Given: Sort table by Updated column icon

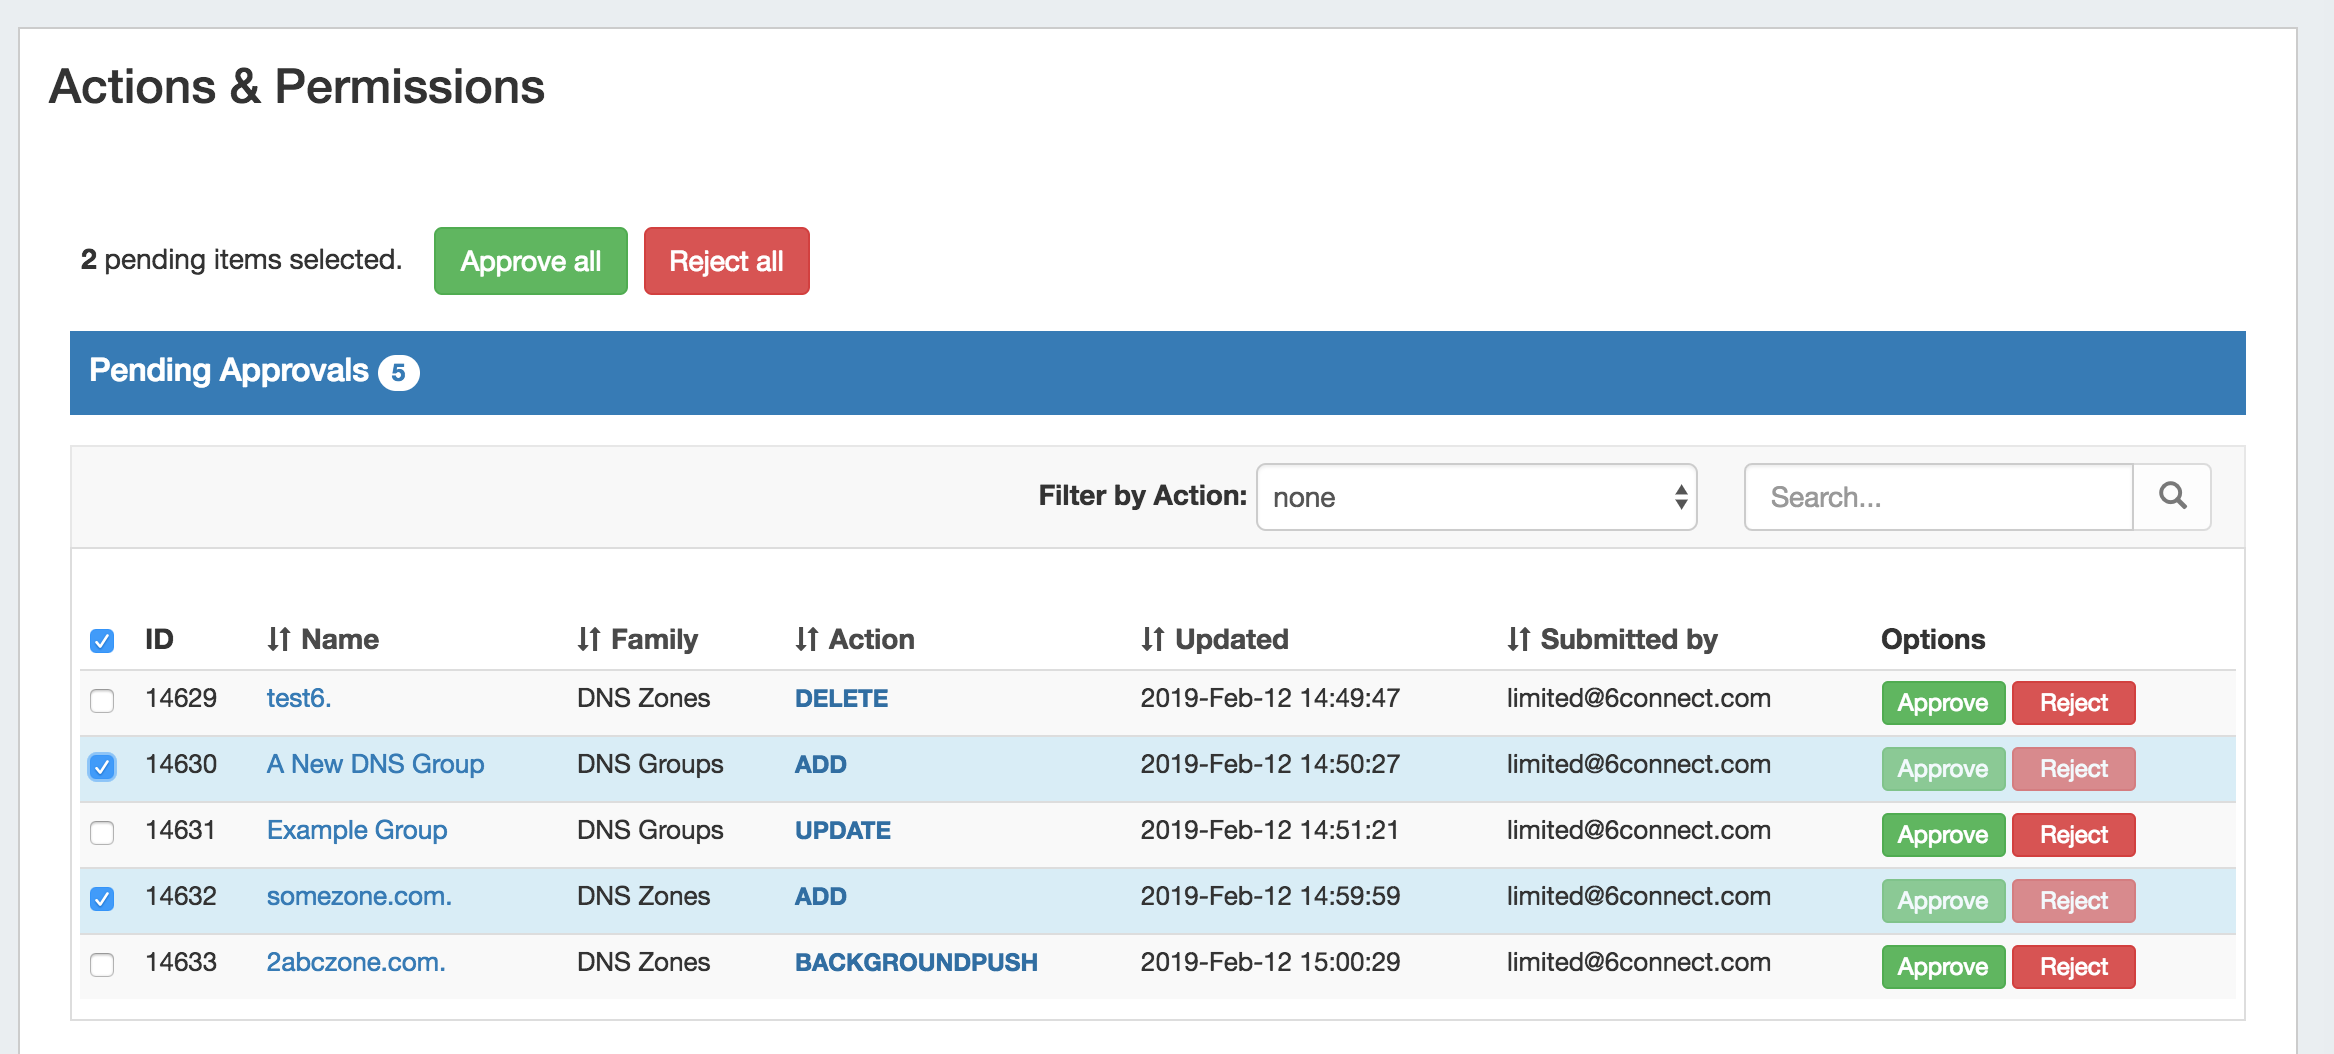Looking at the screenshot, I should [1152, 639].
